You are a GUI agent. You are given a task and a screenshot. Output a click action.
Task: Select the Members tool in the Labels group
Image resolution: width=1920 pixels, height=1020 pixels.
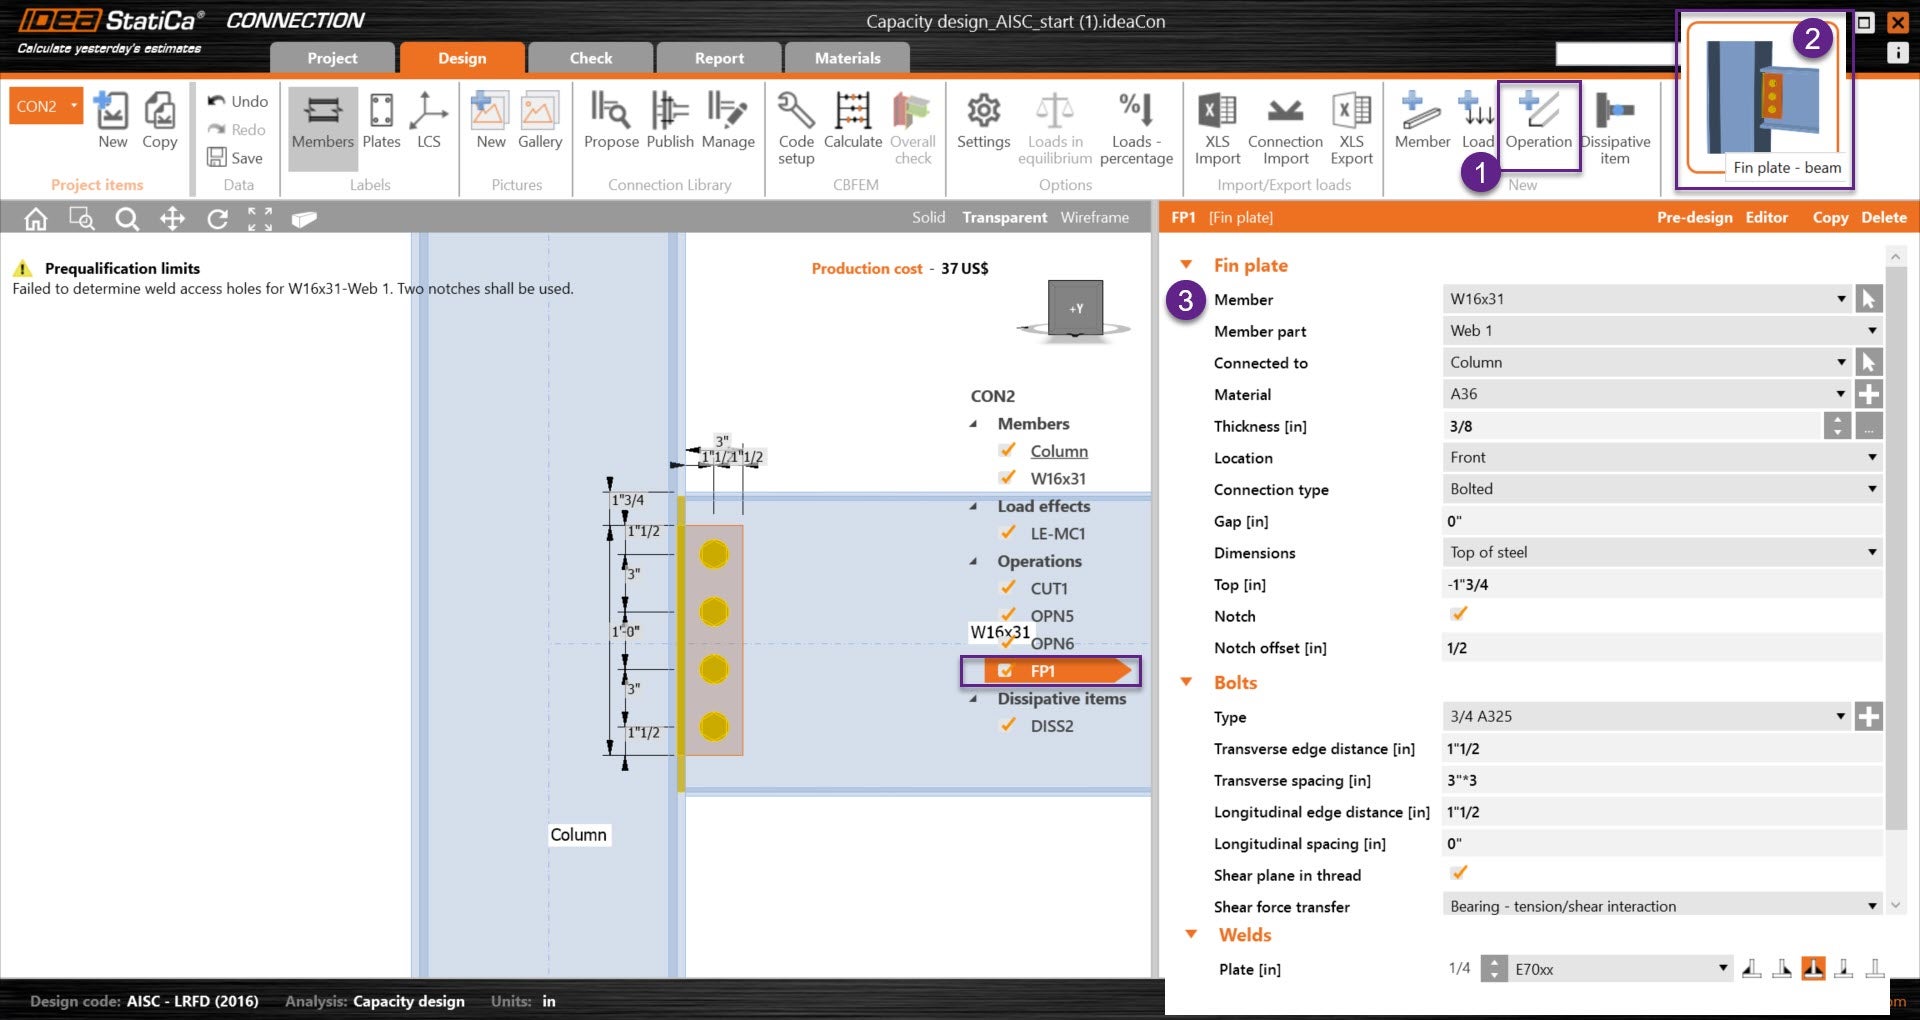pyautogui.click(x=322, y=125)
